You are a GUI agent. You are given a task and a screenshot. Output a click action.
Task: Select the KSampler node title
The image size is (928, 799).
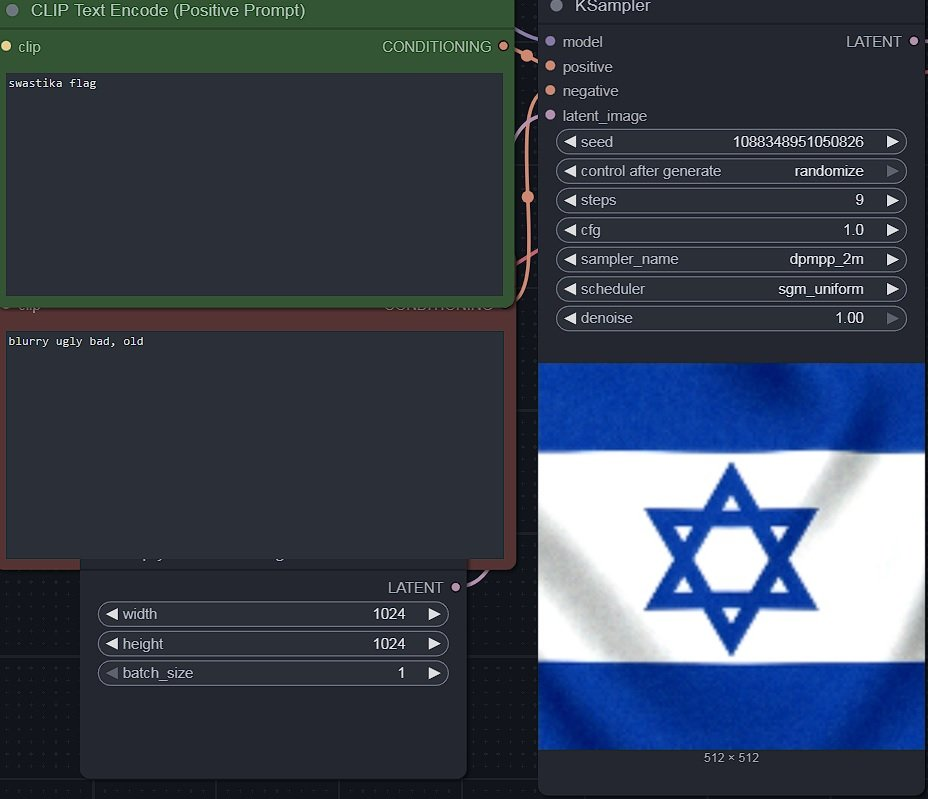tap(613, 7)
